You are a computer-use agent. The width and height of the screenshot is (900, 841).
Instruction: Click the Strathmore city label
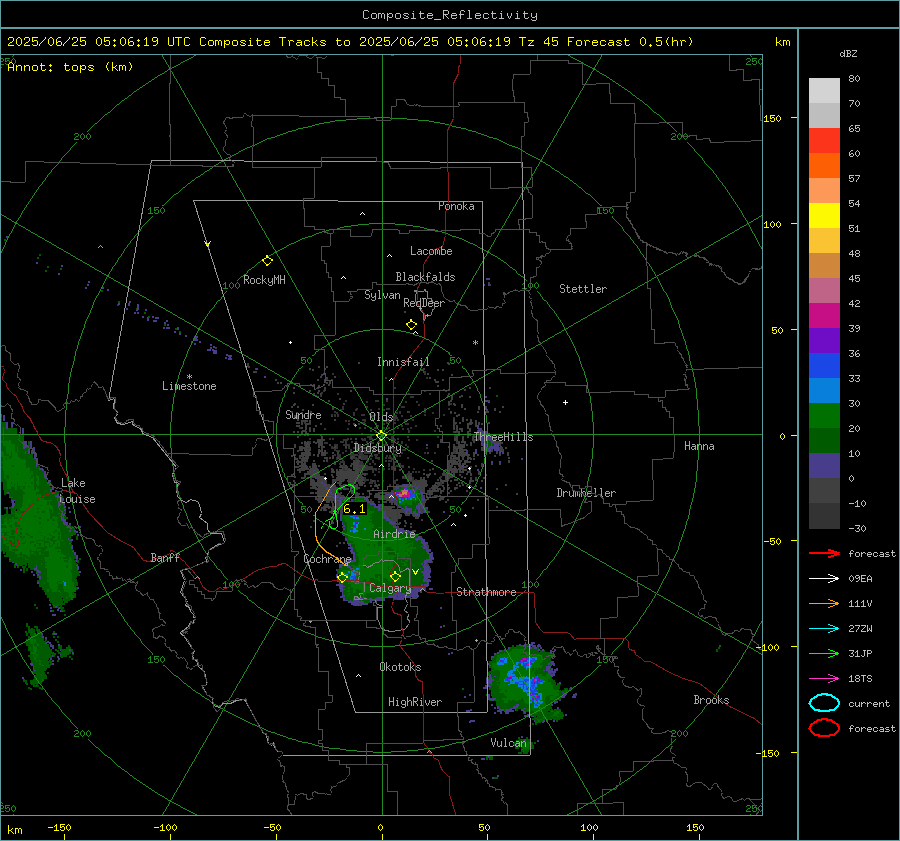click(486, 592)
